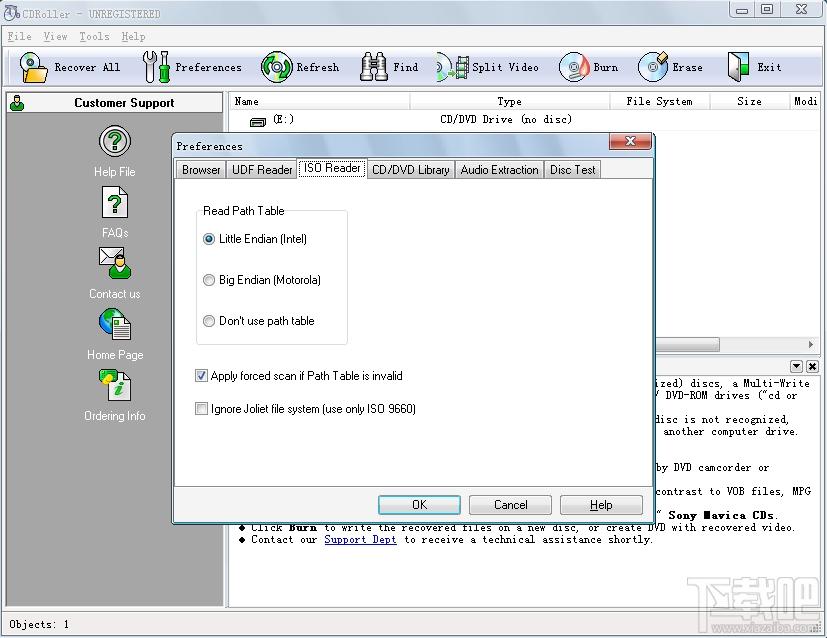
Task: Enable Ignore Joliet file system checkbox
Action: 201,409
